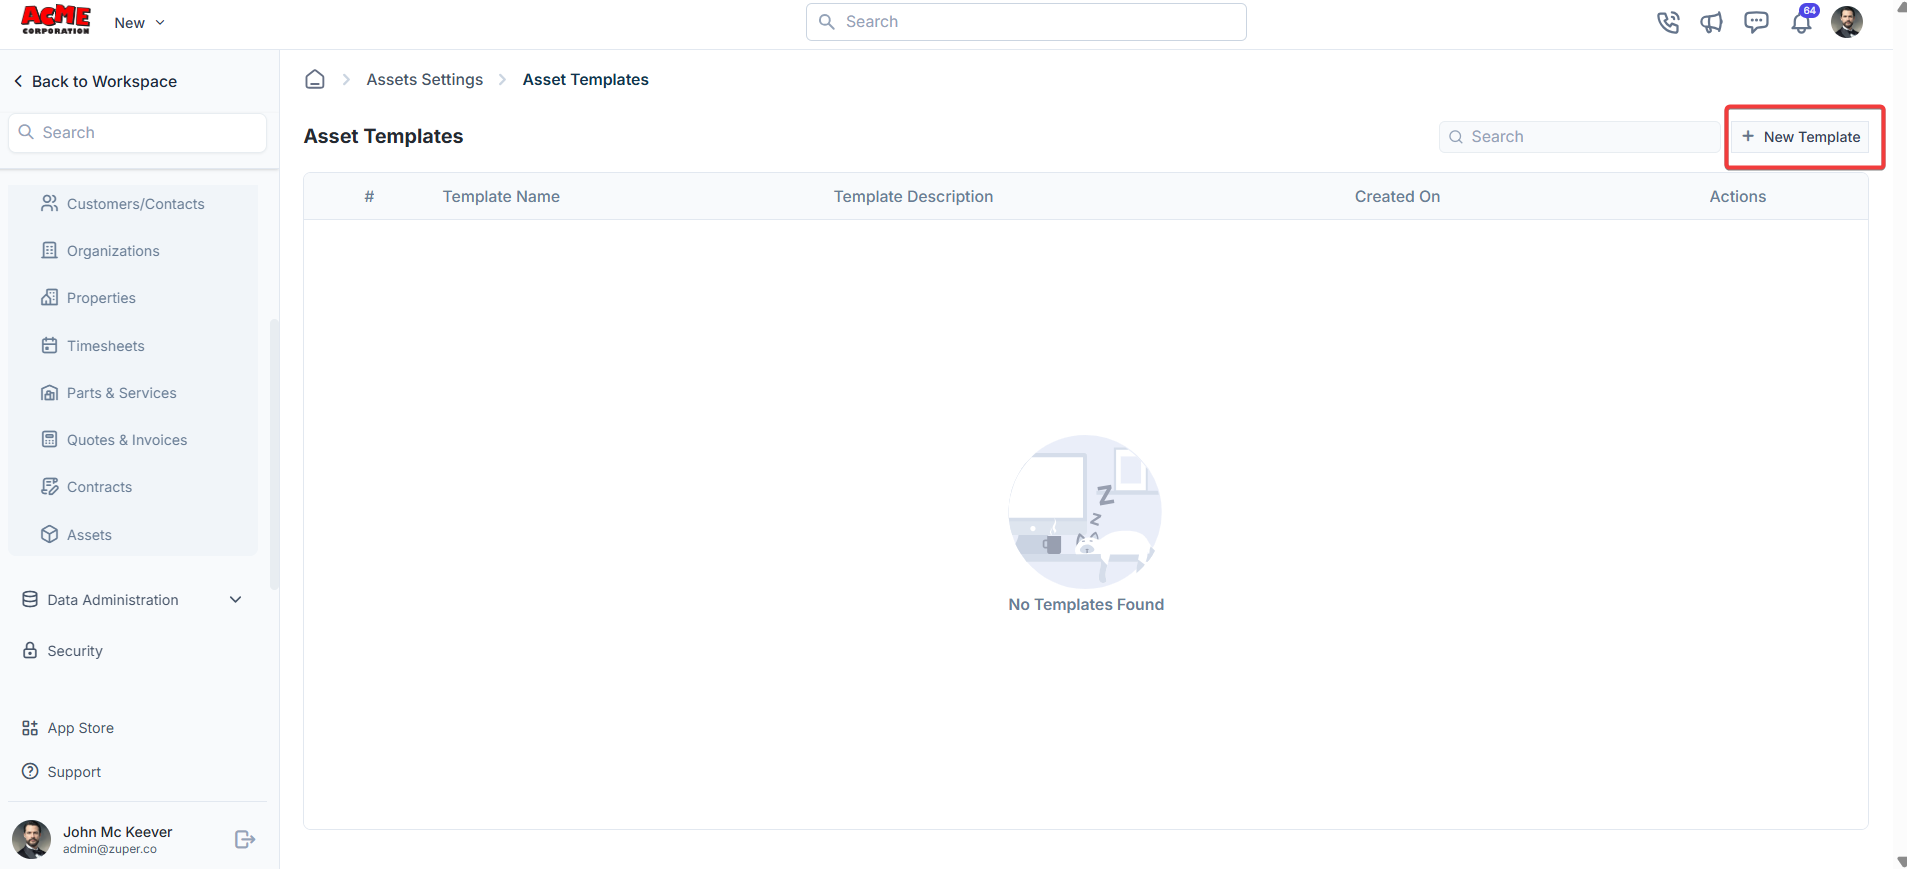This screenshot has height=869, width=1907.
Task: Log out using the sign-out icon
Action: pos(245,840)
